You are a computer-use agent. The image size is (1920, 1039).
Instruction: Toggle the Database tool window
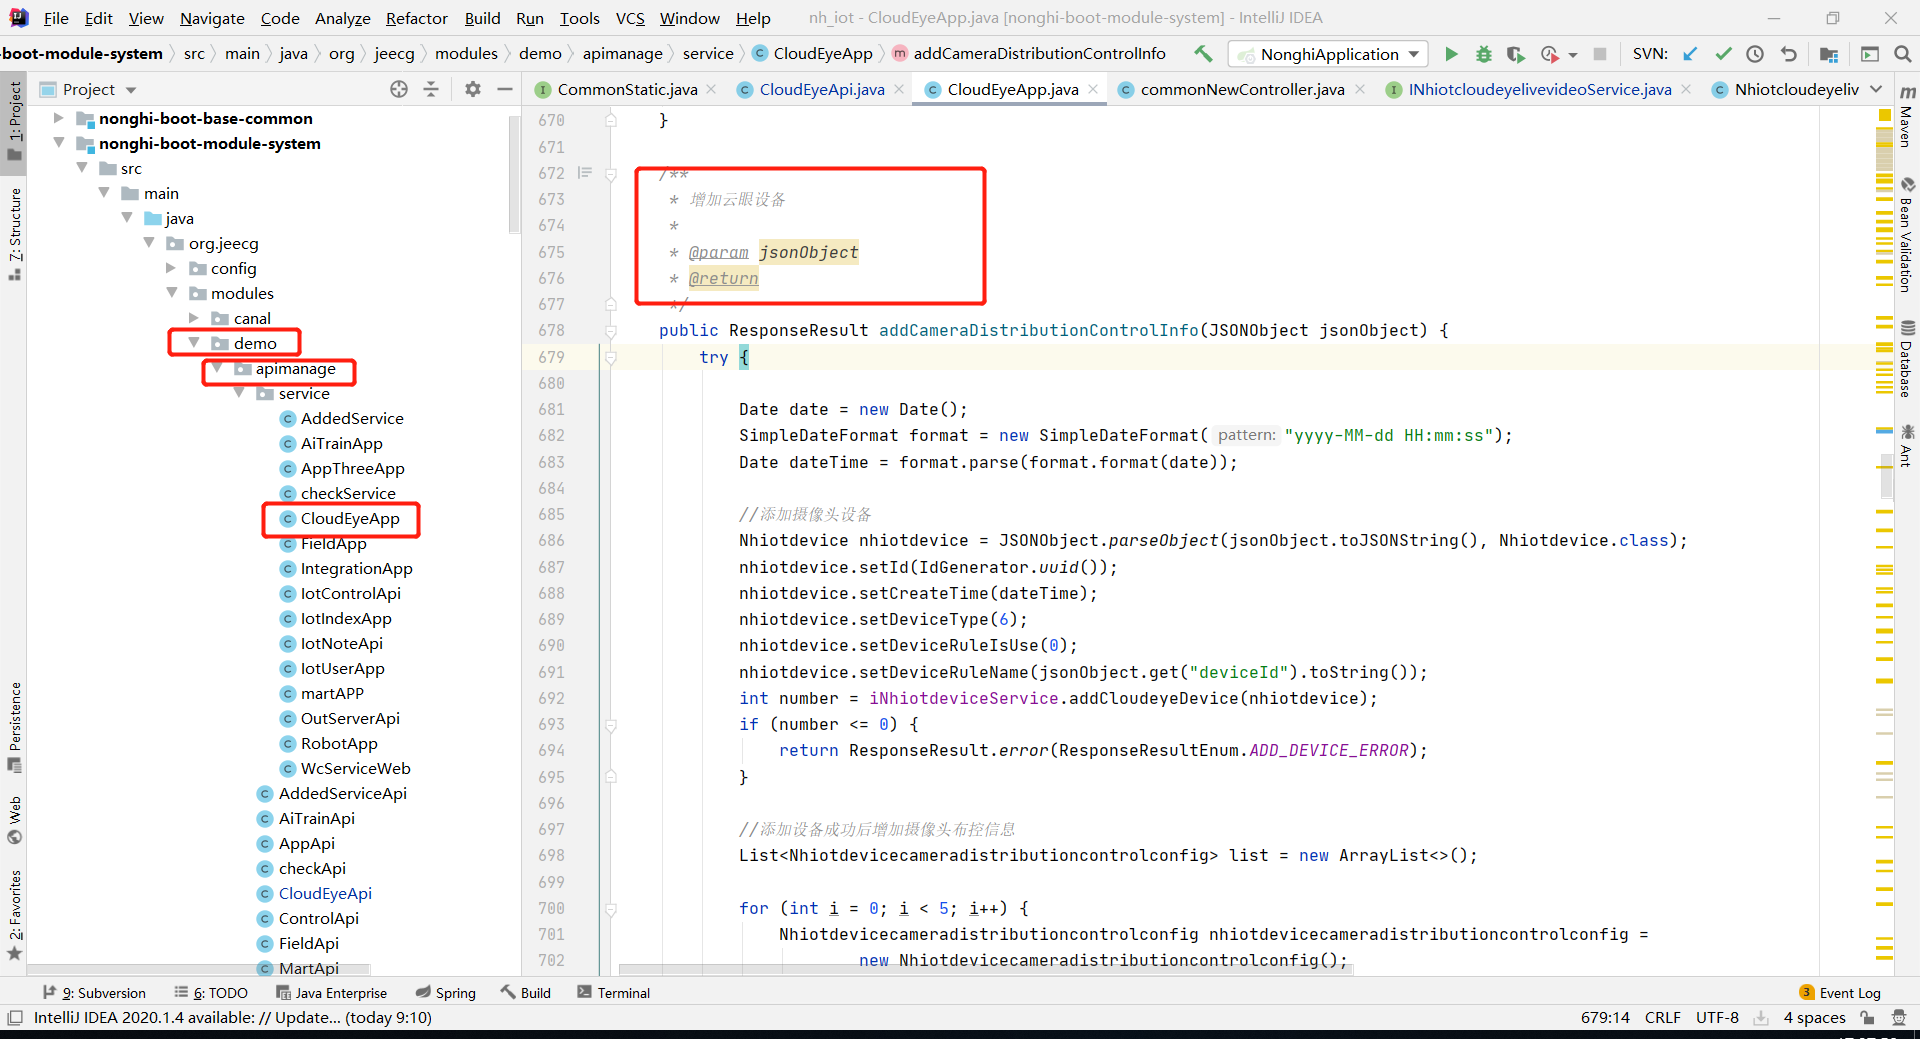[1906, 359]
